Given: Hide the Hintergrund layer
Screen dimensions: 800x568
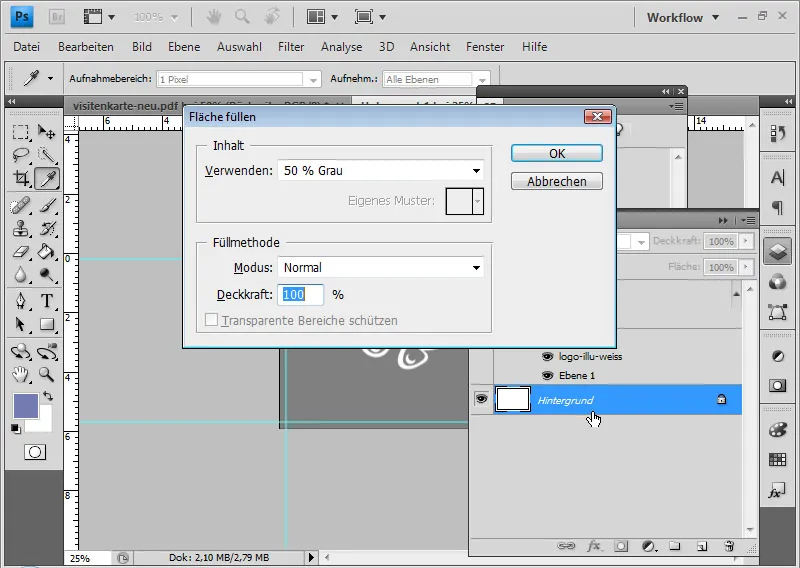Looking at the screenshot, I should pos(481,398).
